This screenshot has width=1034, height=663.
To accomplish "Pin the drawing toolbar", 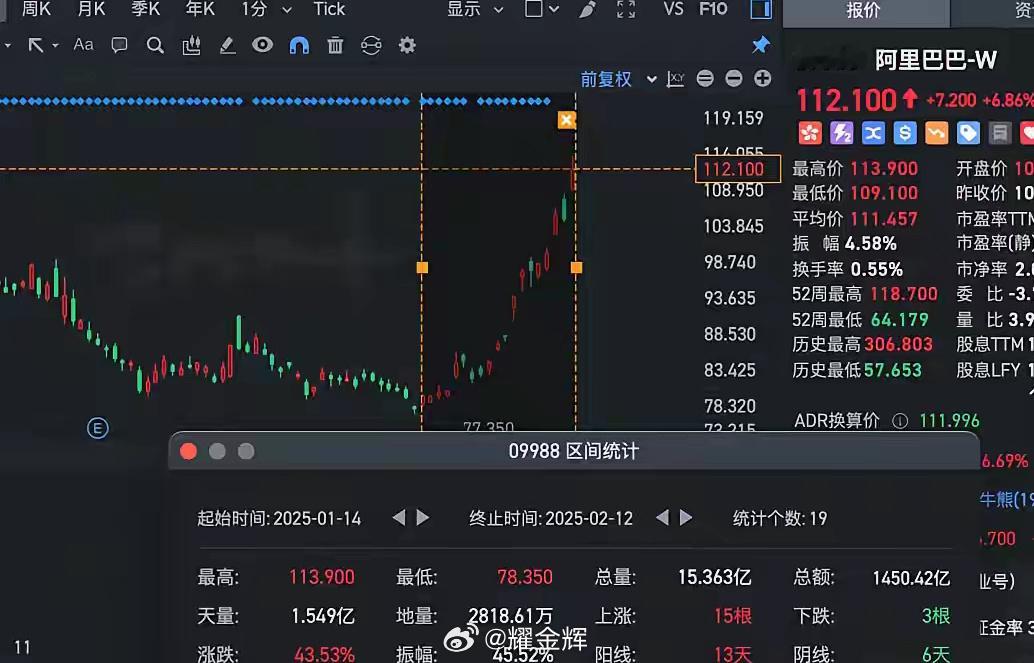I will coord(760,45).
